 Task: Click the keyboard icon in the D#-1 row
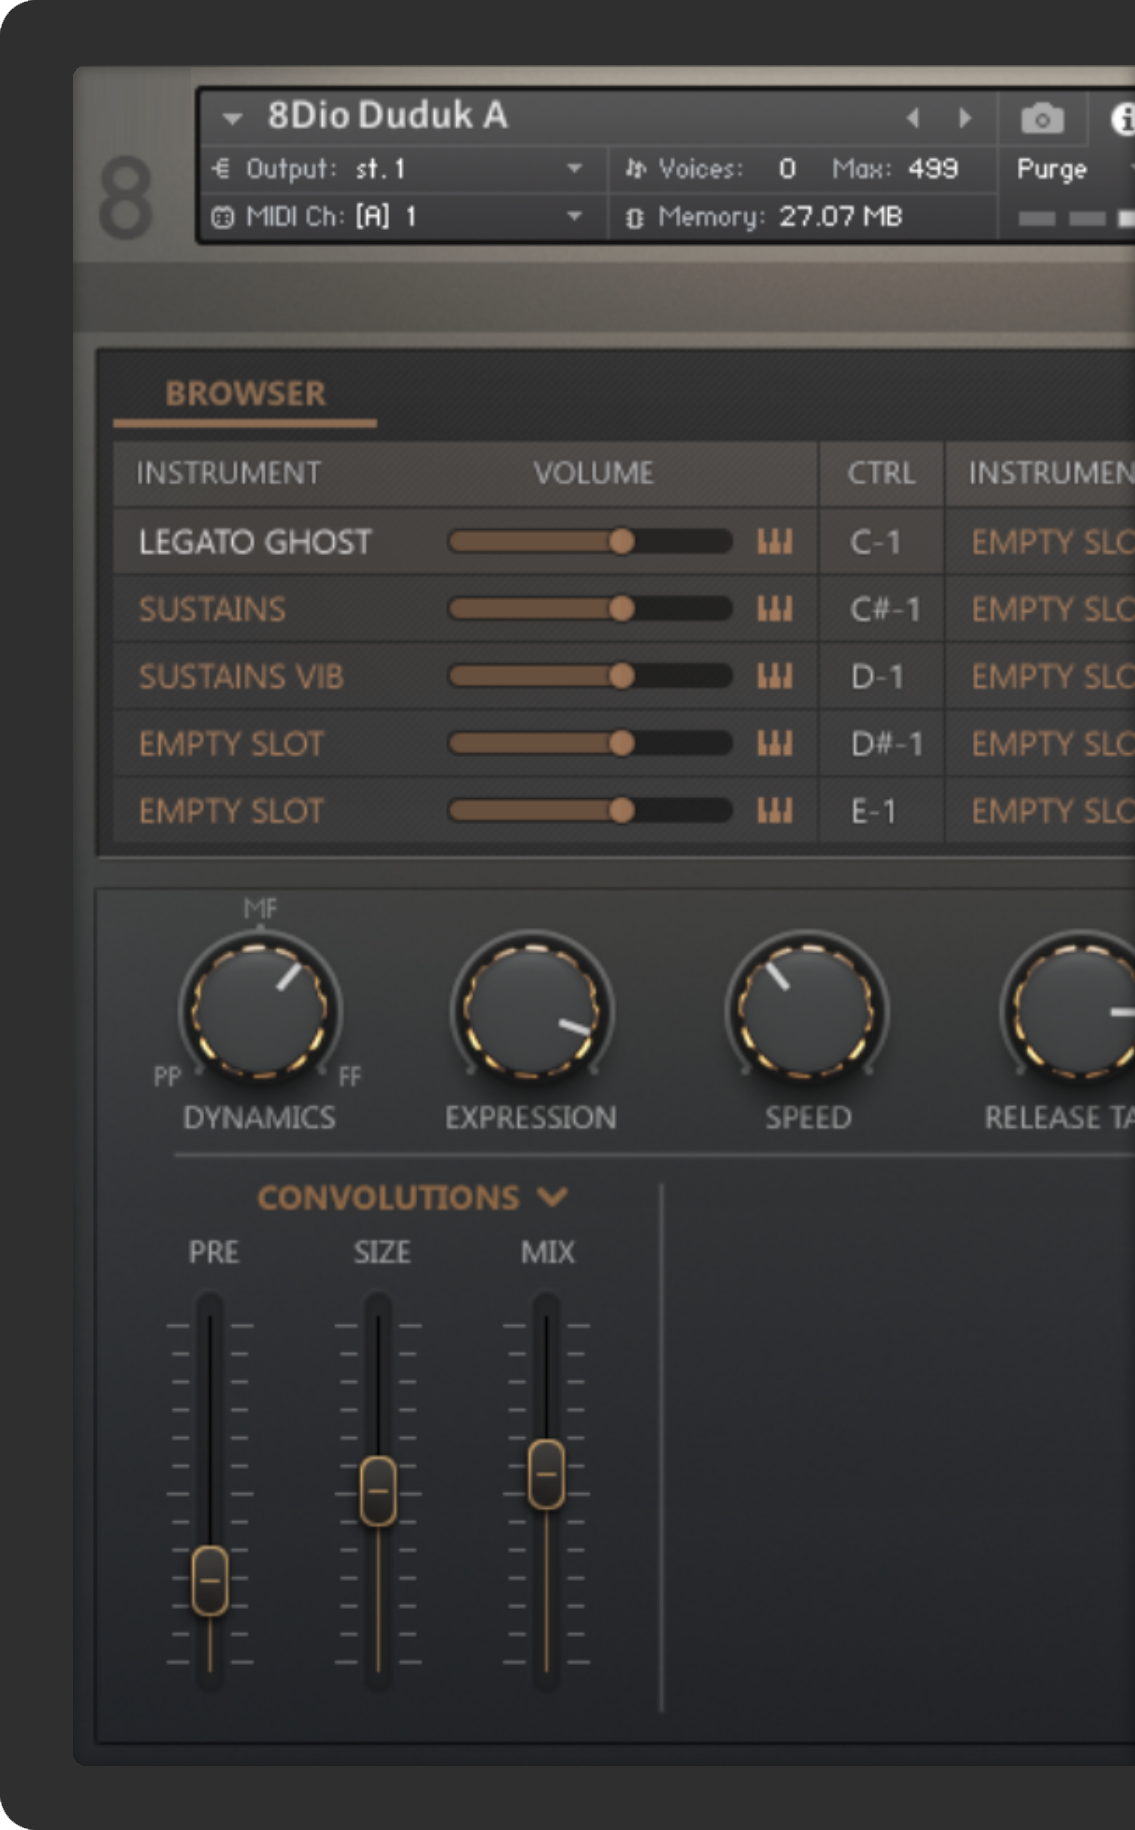[775, 743]
